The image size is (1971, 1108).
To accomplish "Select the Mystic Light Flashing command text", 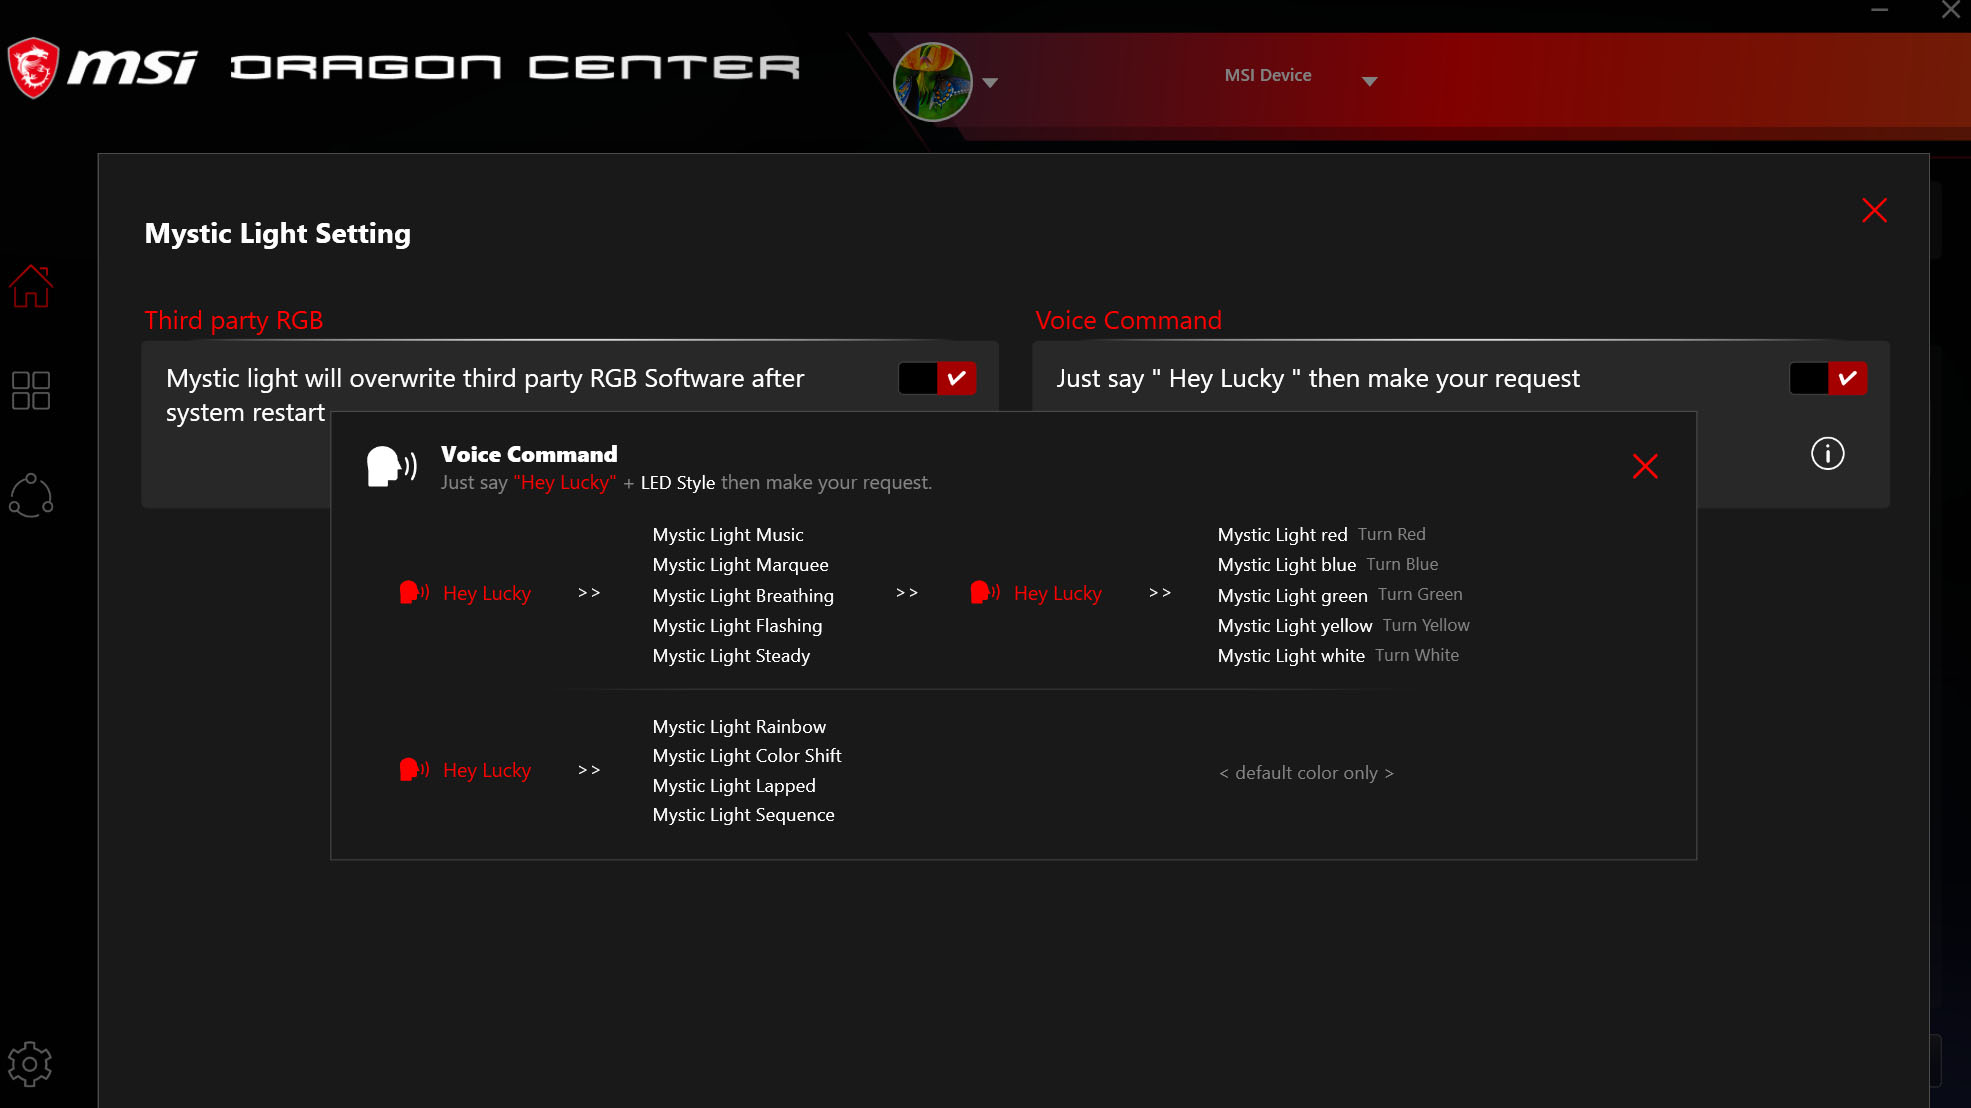I will point(737,626).
